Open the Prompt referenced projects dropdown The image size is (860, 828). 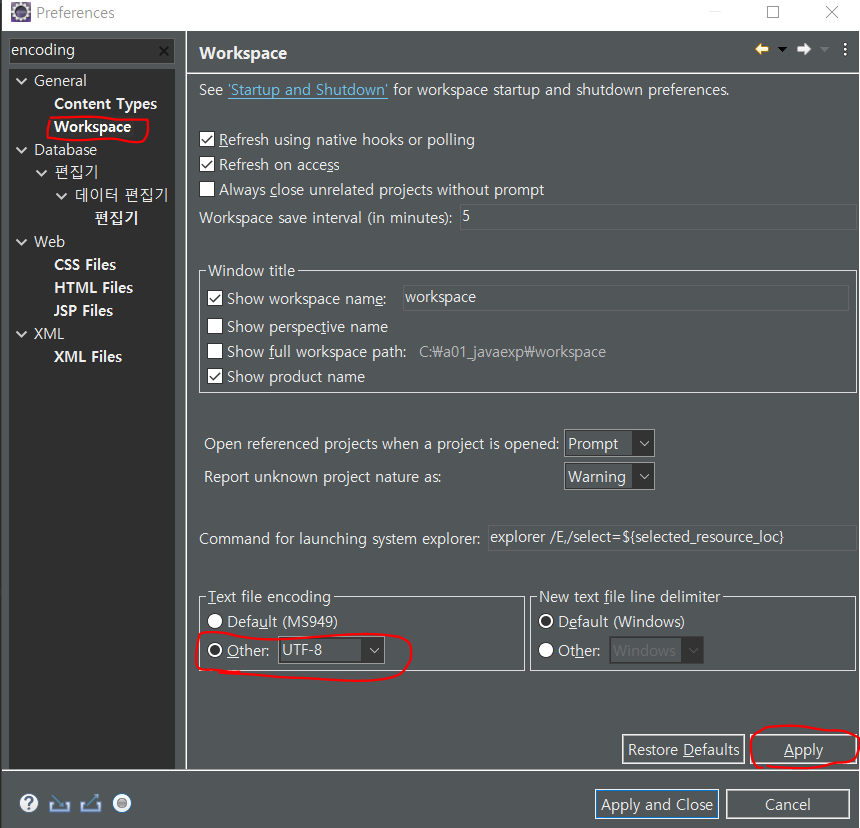pos(609,443)
